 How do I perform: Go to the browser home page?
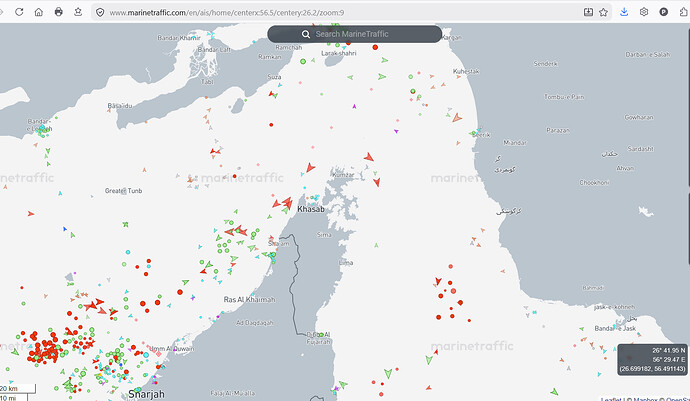39,12
